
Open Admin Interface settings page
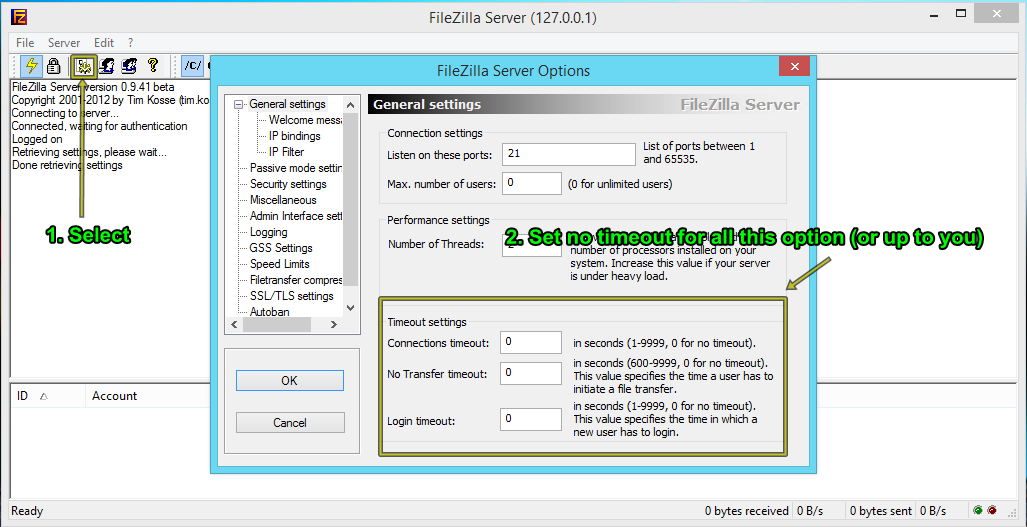pyautogui.click(x=296, y=216)
